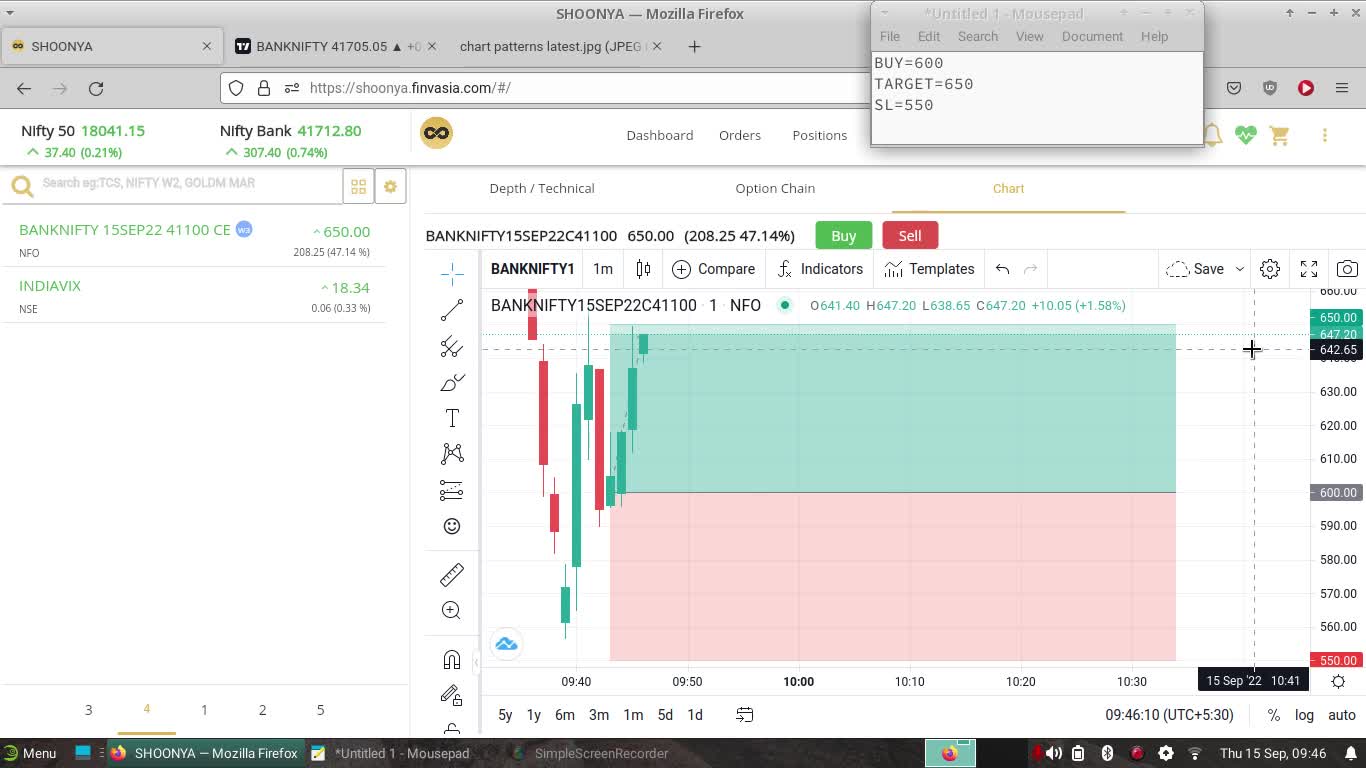Open the Orders page
This screenshot has width=1366, height=768.
click(x=740, y=135)
